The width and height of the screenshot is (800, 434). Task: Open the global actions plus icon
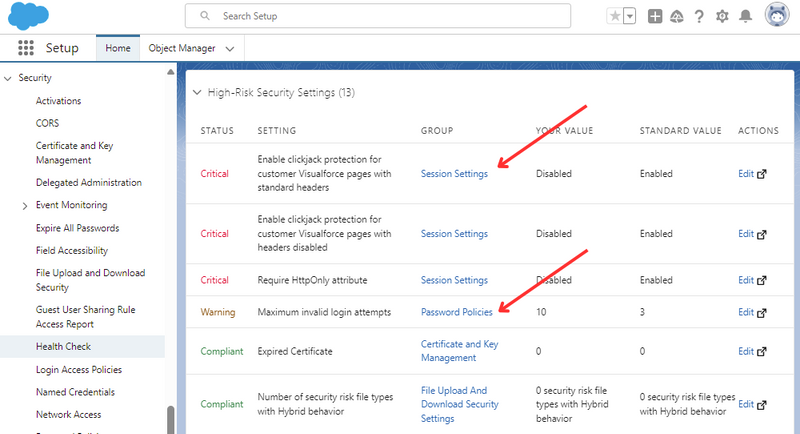(x=655, y=16)
